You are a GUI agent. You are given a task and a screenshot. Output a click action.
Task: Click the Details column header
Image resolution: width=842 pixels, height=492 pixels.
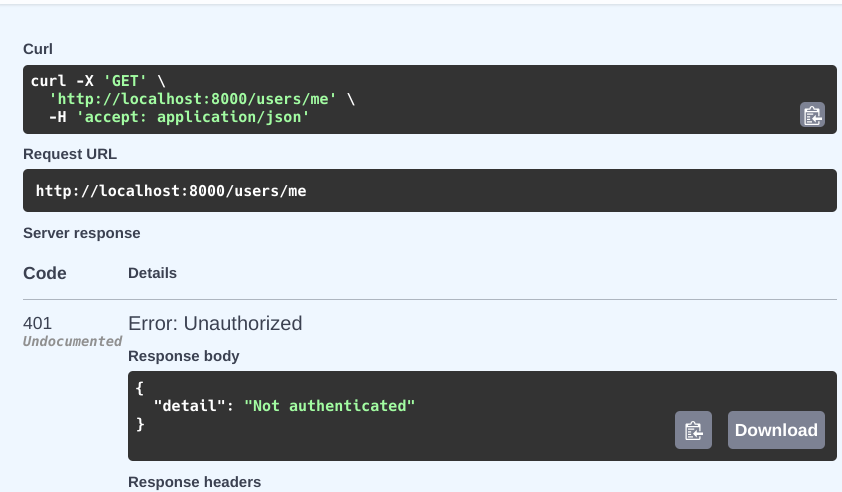coord(152,273)
